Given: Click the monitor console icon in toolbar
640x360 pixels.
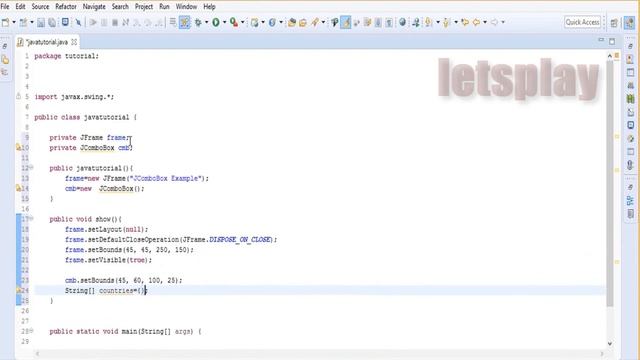Looking at the screenshot, I should (65, 22).
